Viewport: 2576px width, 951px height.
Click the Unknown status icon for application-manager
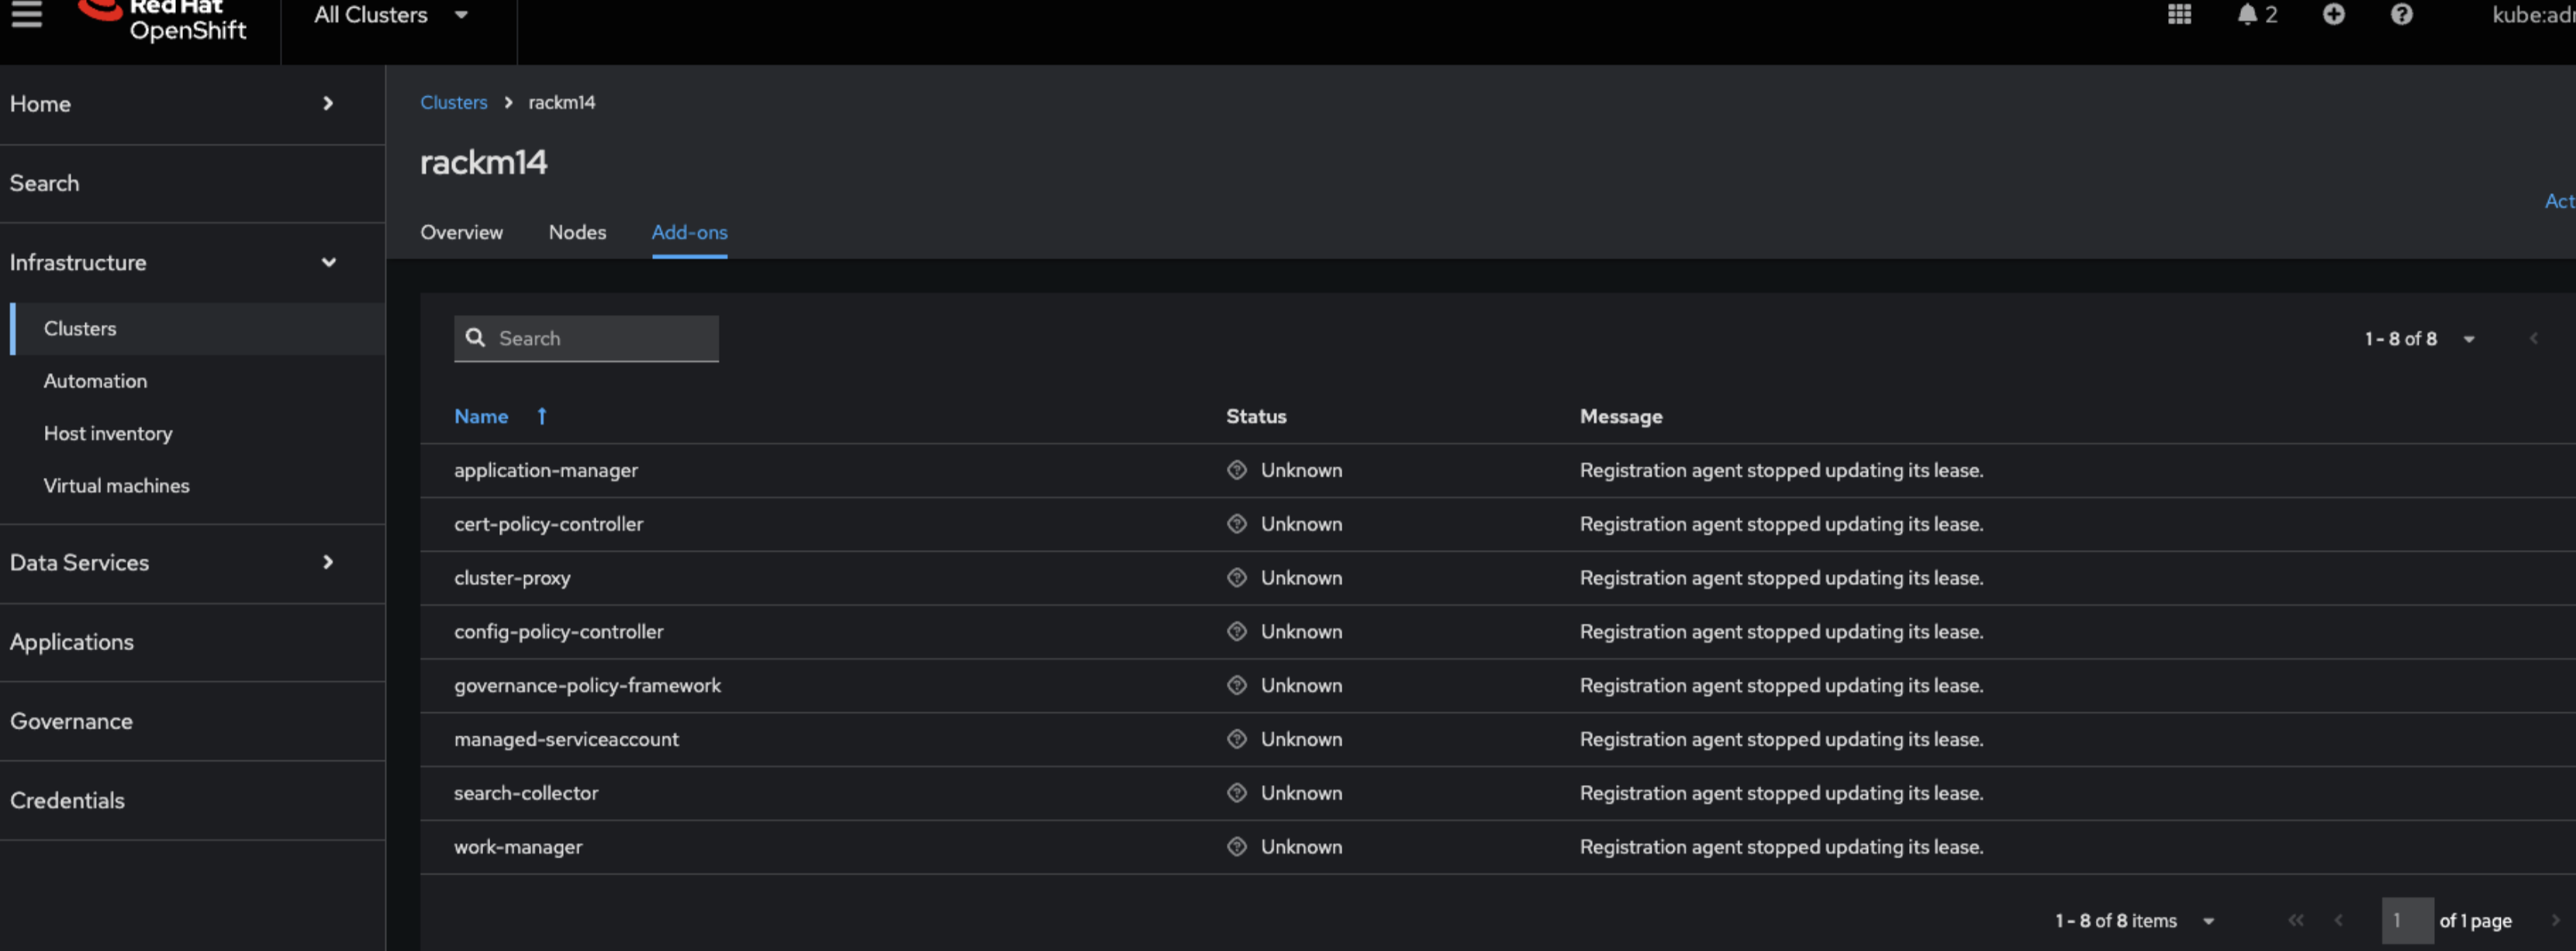[x=1237, y=470]
